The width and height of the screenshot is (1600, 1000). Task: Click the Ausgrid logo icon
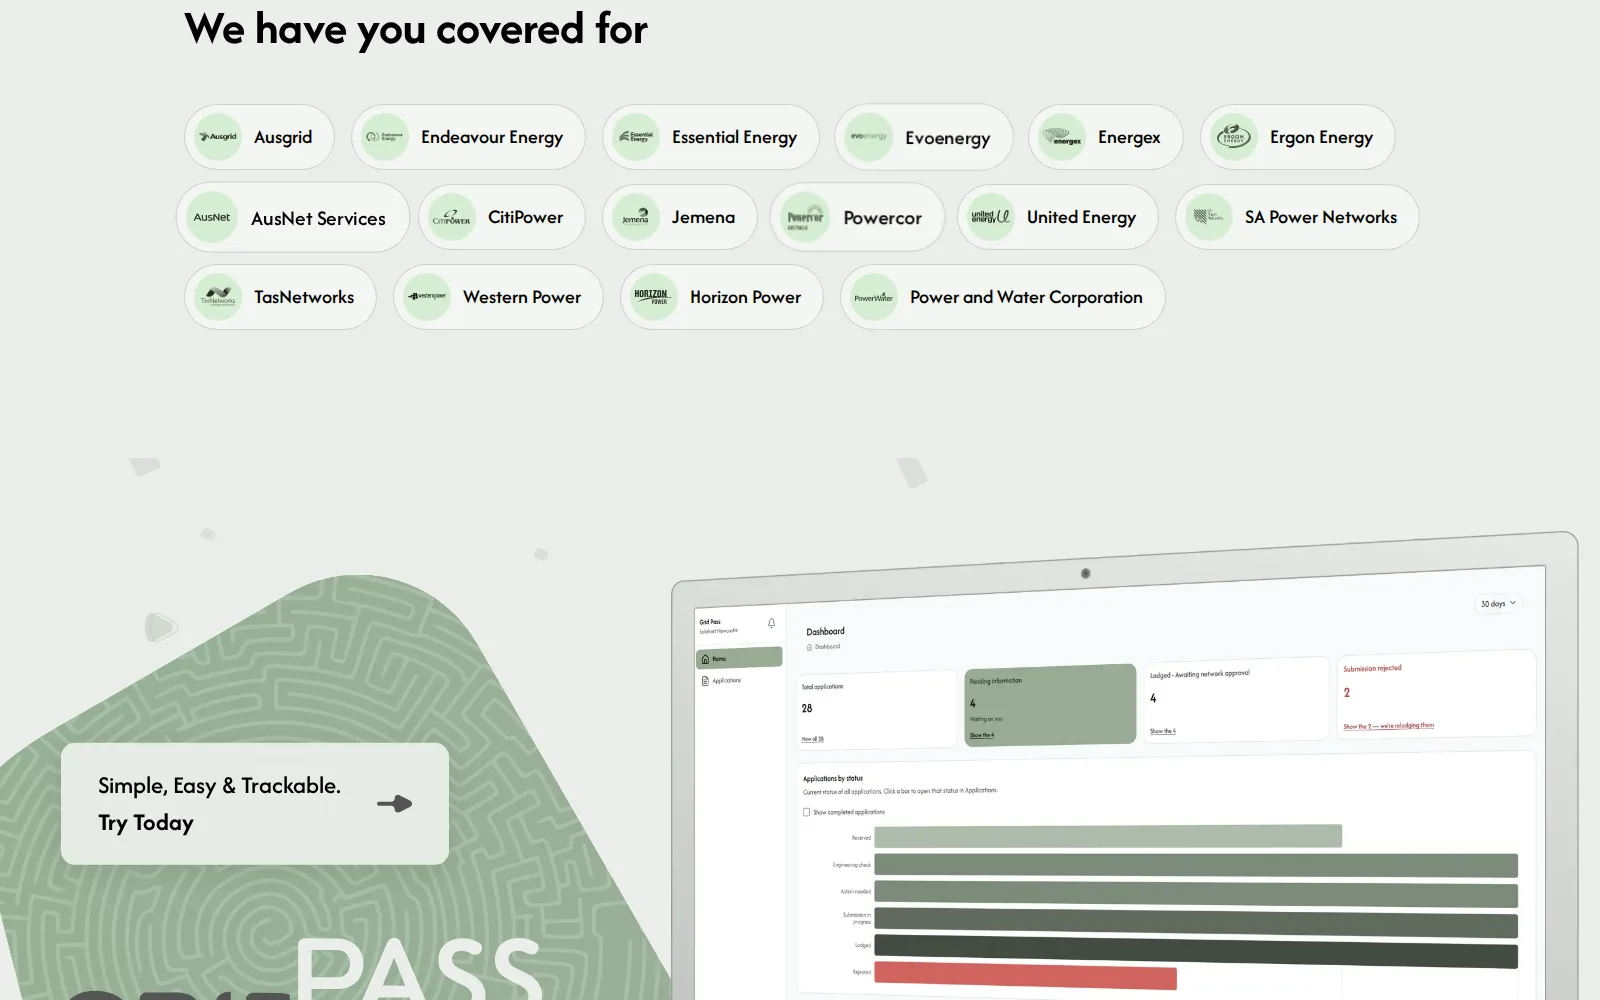218,137
